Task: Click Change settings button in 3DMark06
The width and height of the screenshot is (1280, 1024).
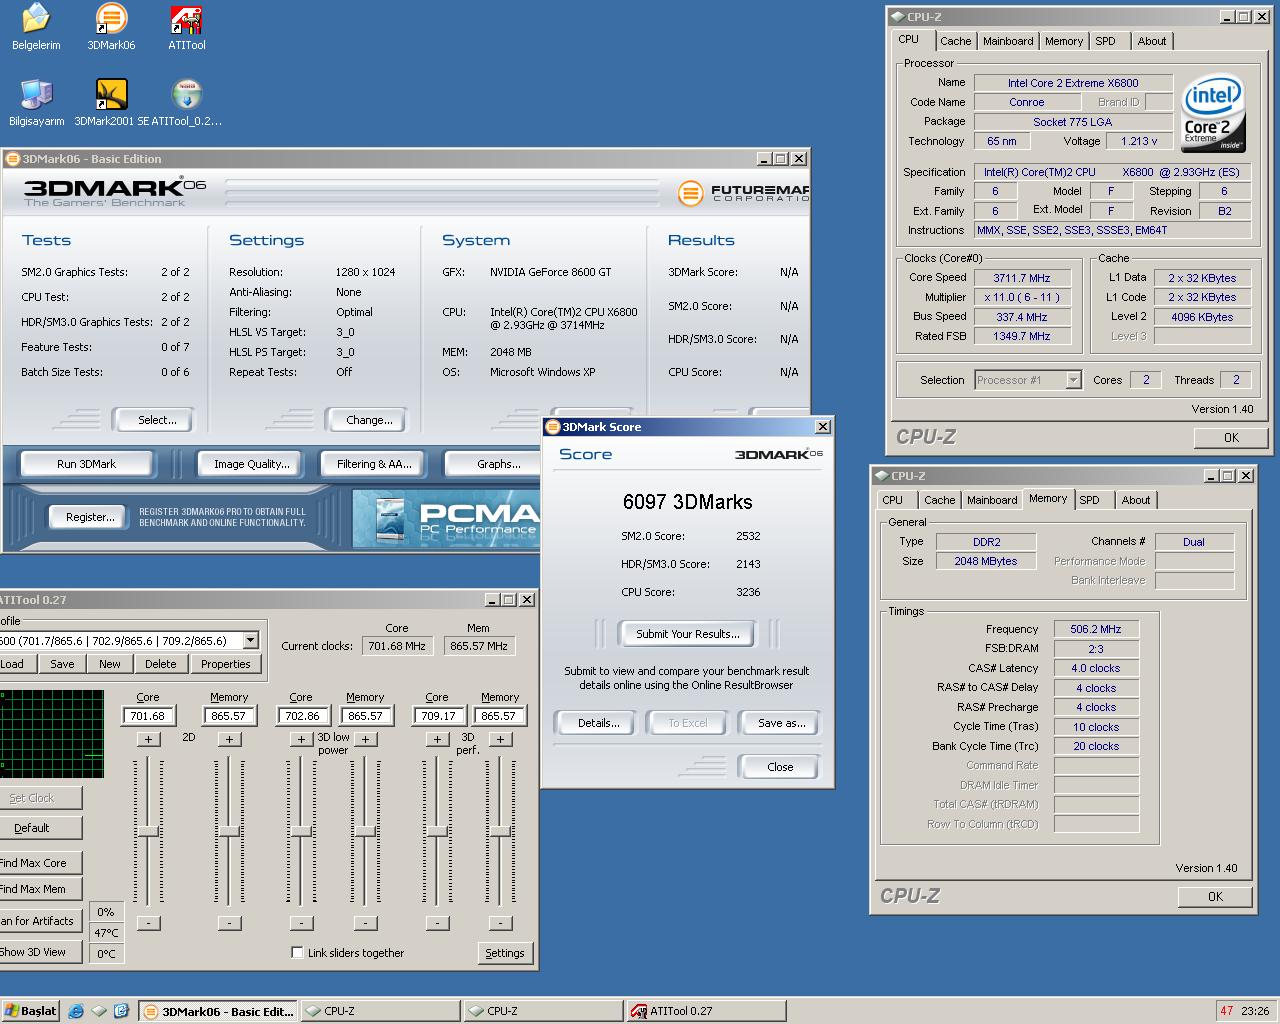Action: pos(369,420)
